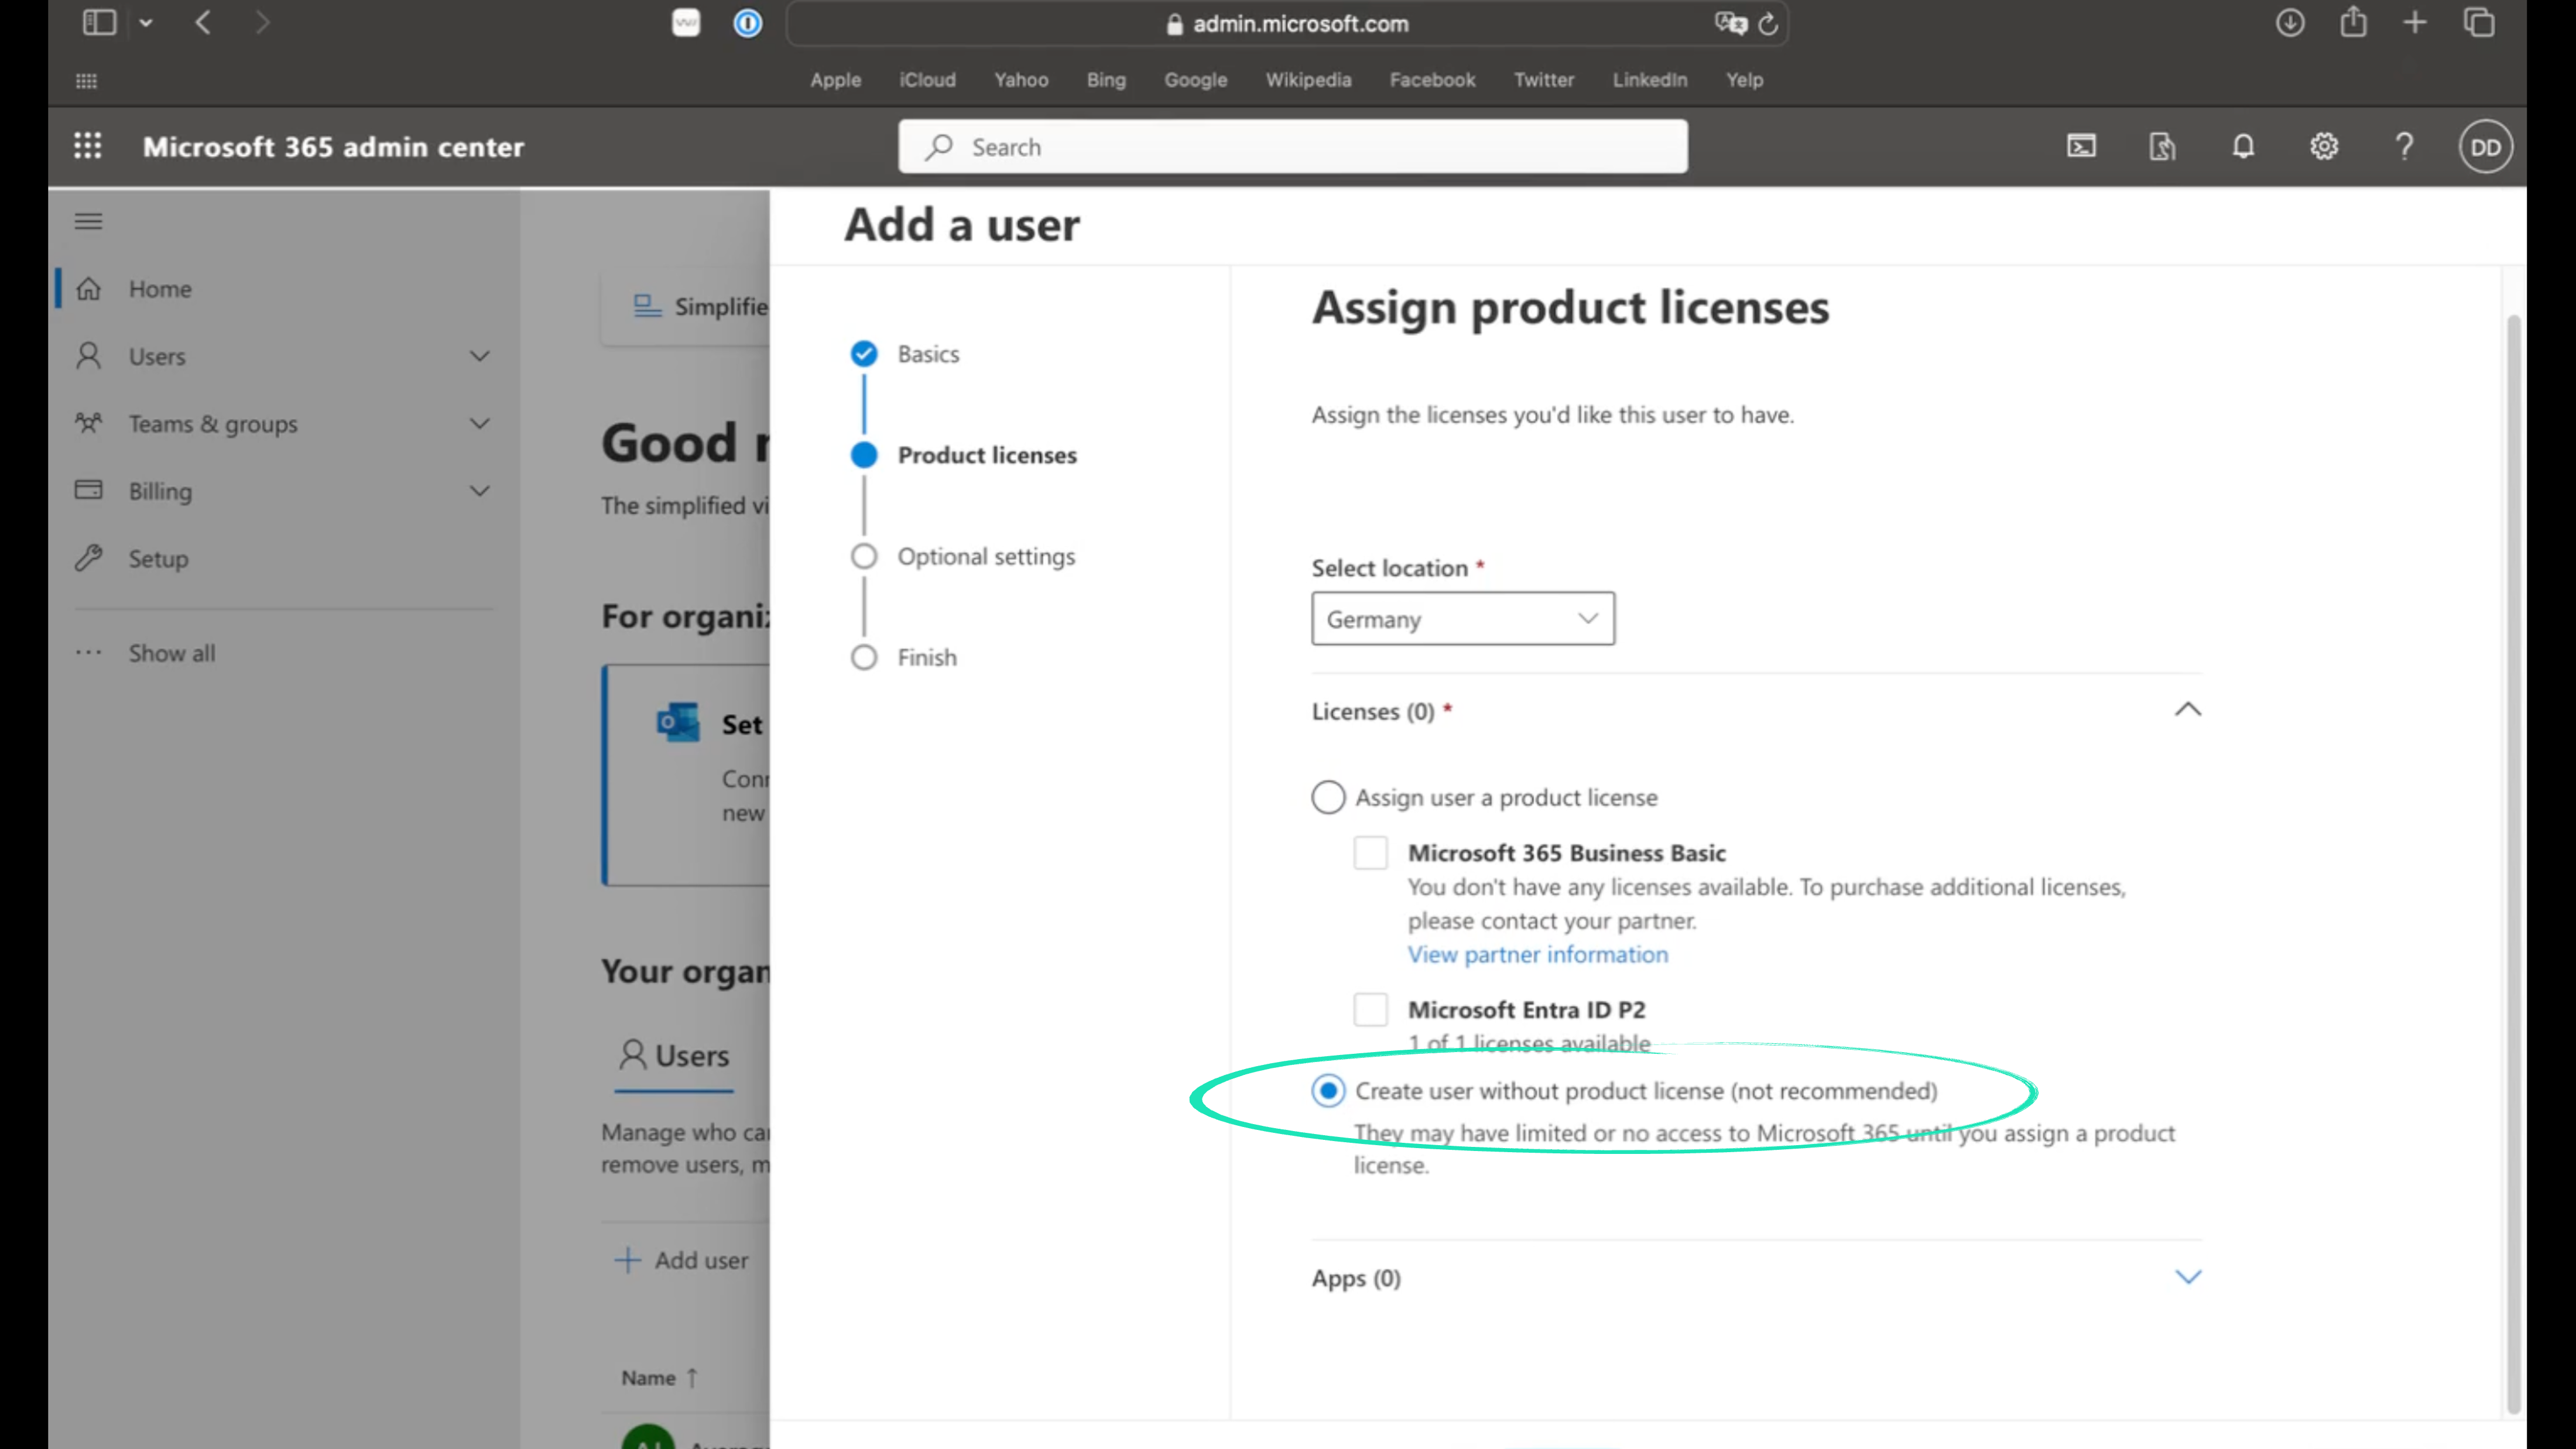Viewport: 2576px width, 1449px height.
Task: Open the feedback document icon
Action: (2162, 146)
